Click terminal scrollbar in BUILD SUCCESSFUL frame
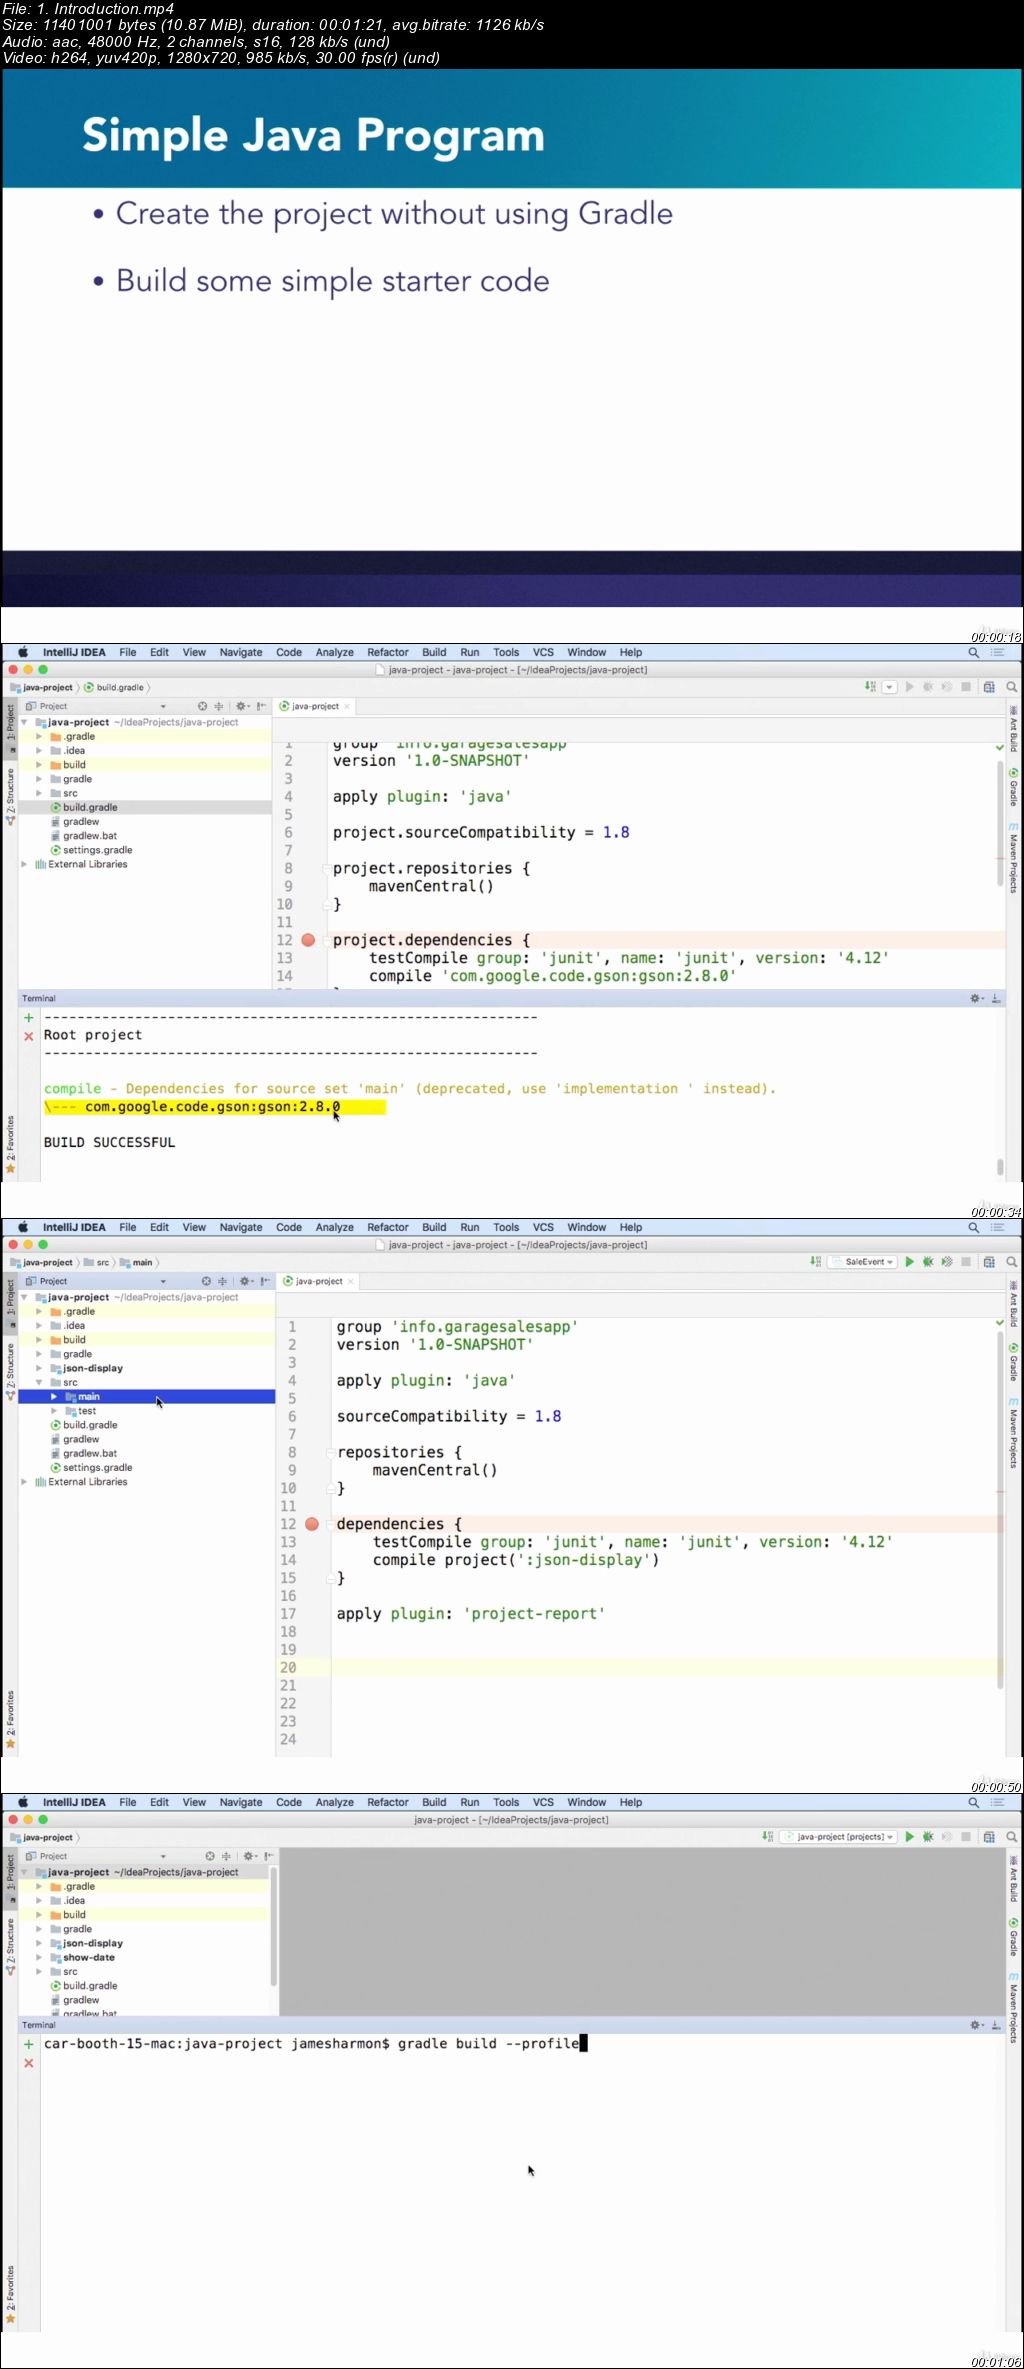Image resolution: width=1024 pixels, height=2369 pixels. pyautogui.click(x=1000, y=1166)
